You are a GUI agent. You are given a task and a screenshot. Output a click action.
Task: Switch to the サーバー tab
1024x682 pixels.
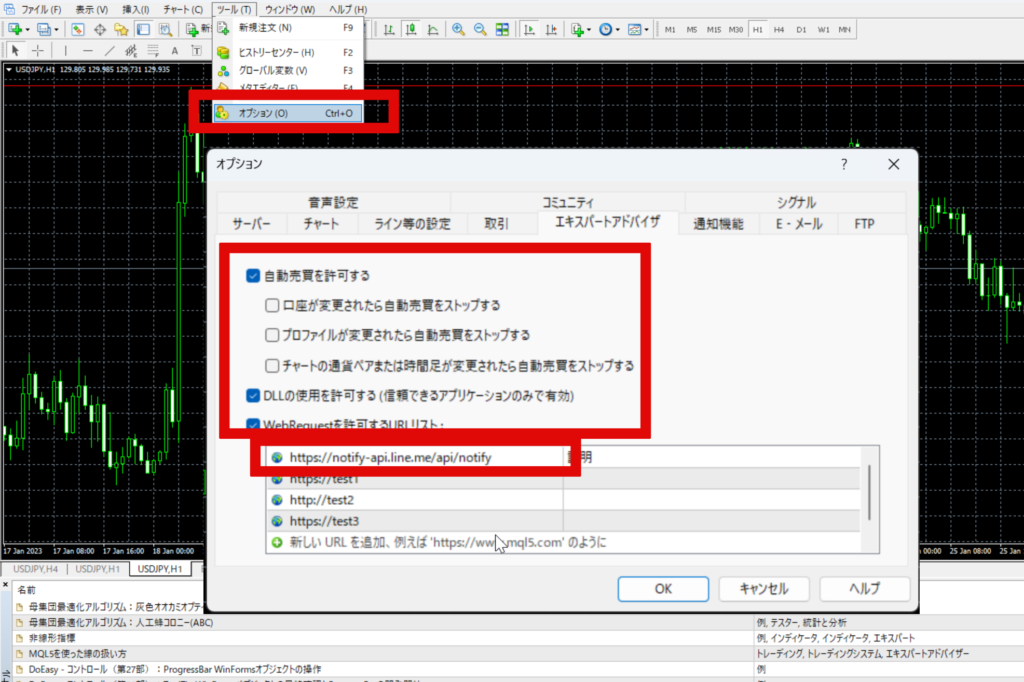[x=251, y=224]
